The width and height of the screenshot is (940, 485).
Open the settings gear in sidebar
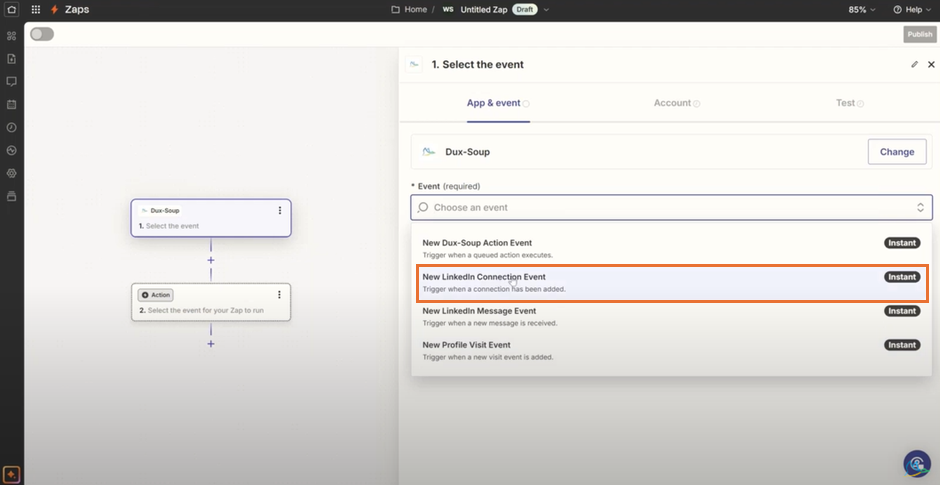click(11, 173)
